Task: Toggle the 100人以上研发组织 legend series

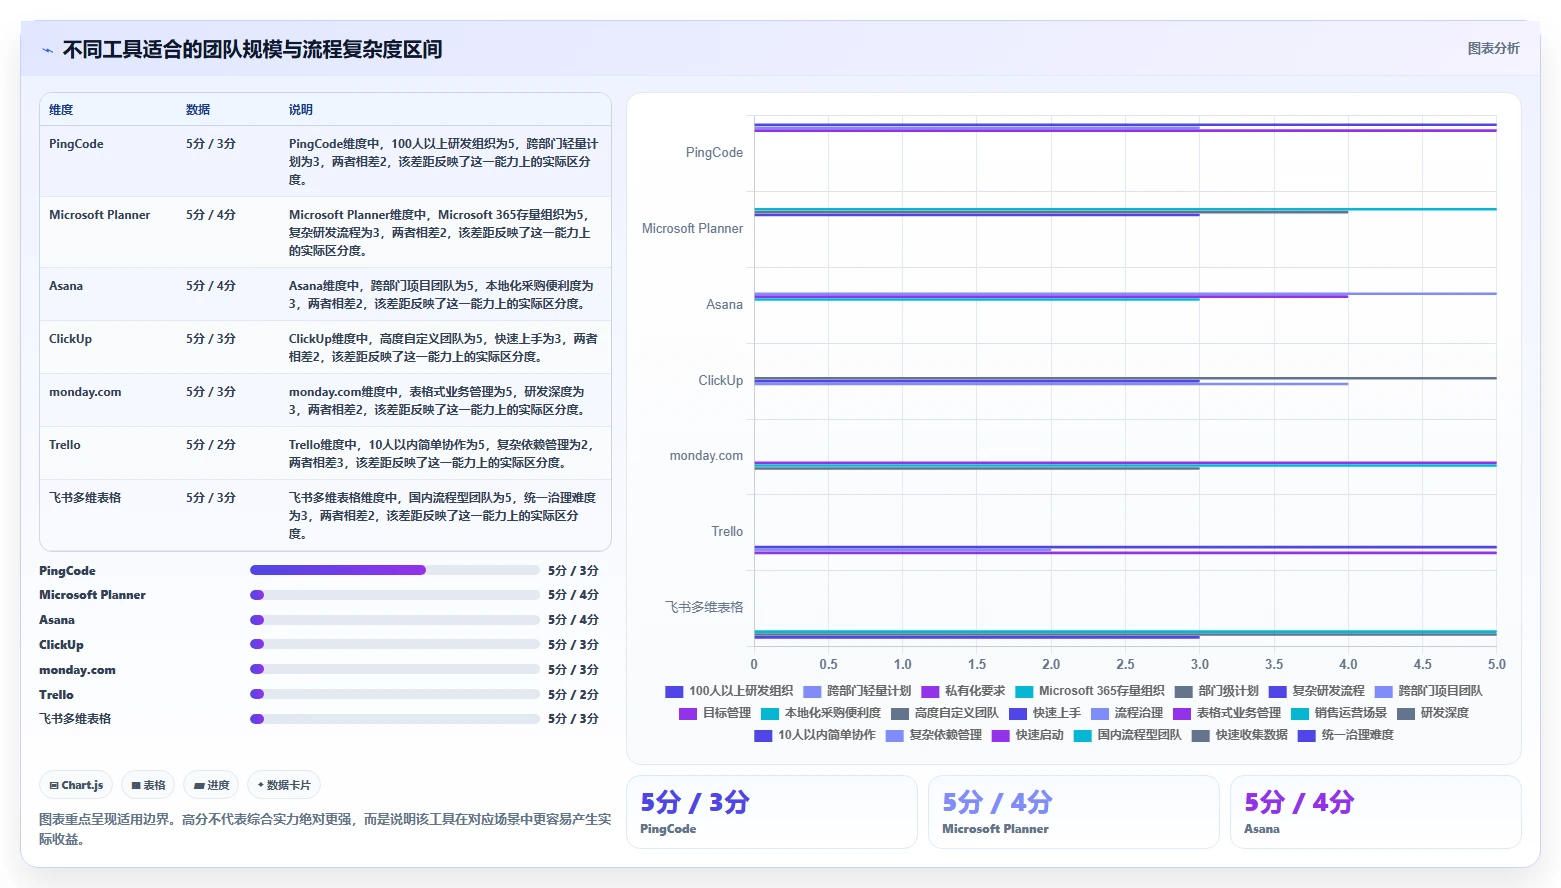Action: [x=729, y=691]
